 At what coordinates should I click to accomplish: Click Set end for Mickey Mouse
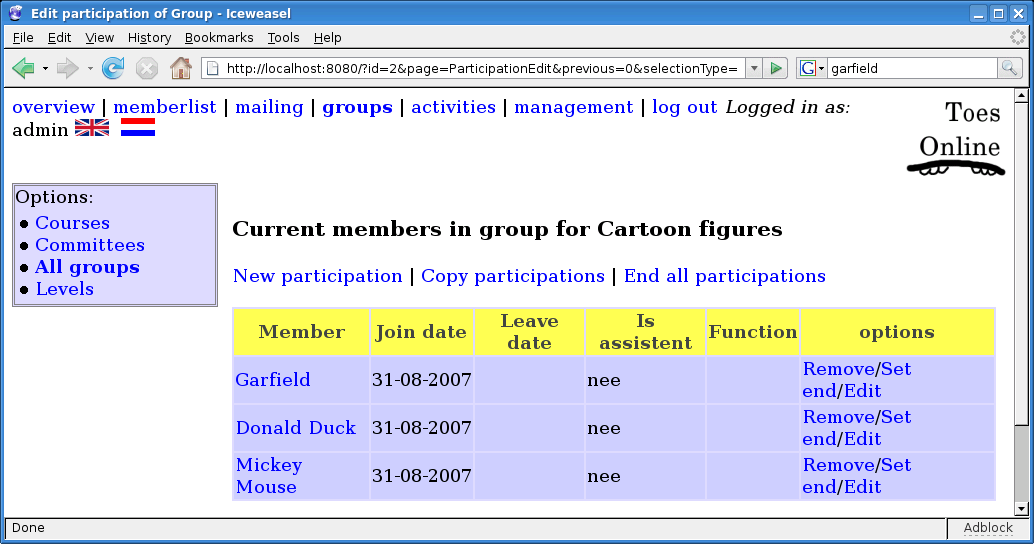pos(857,476)
